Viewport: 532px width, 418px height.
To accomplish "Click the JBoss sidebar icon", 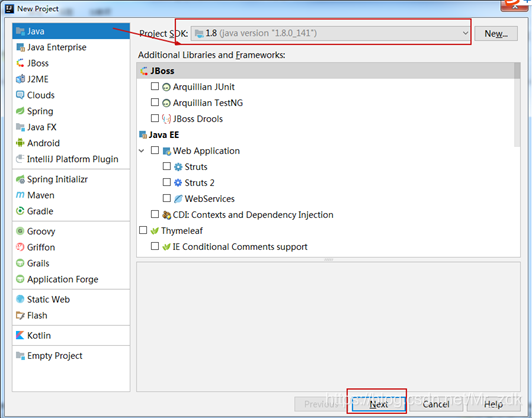I will (20, 63).
